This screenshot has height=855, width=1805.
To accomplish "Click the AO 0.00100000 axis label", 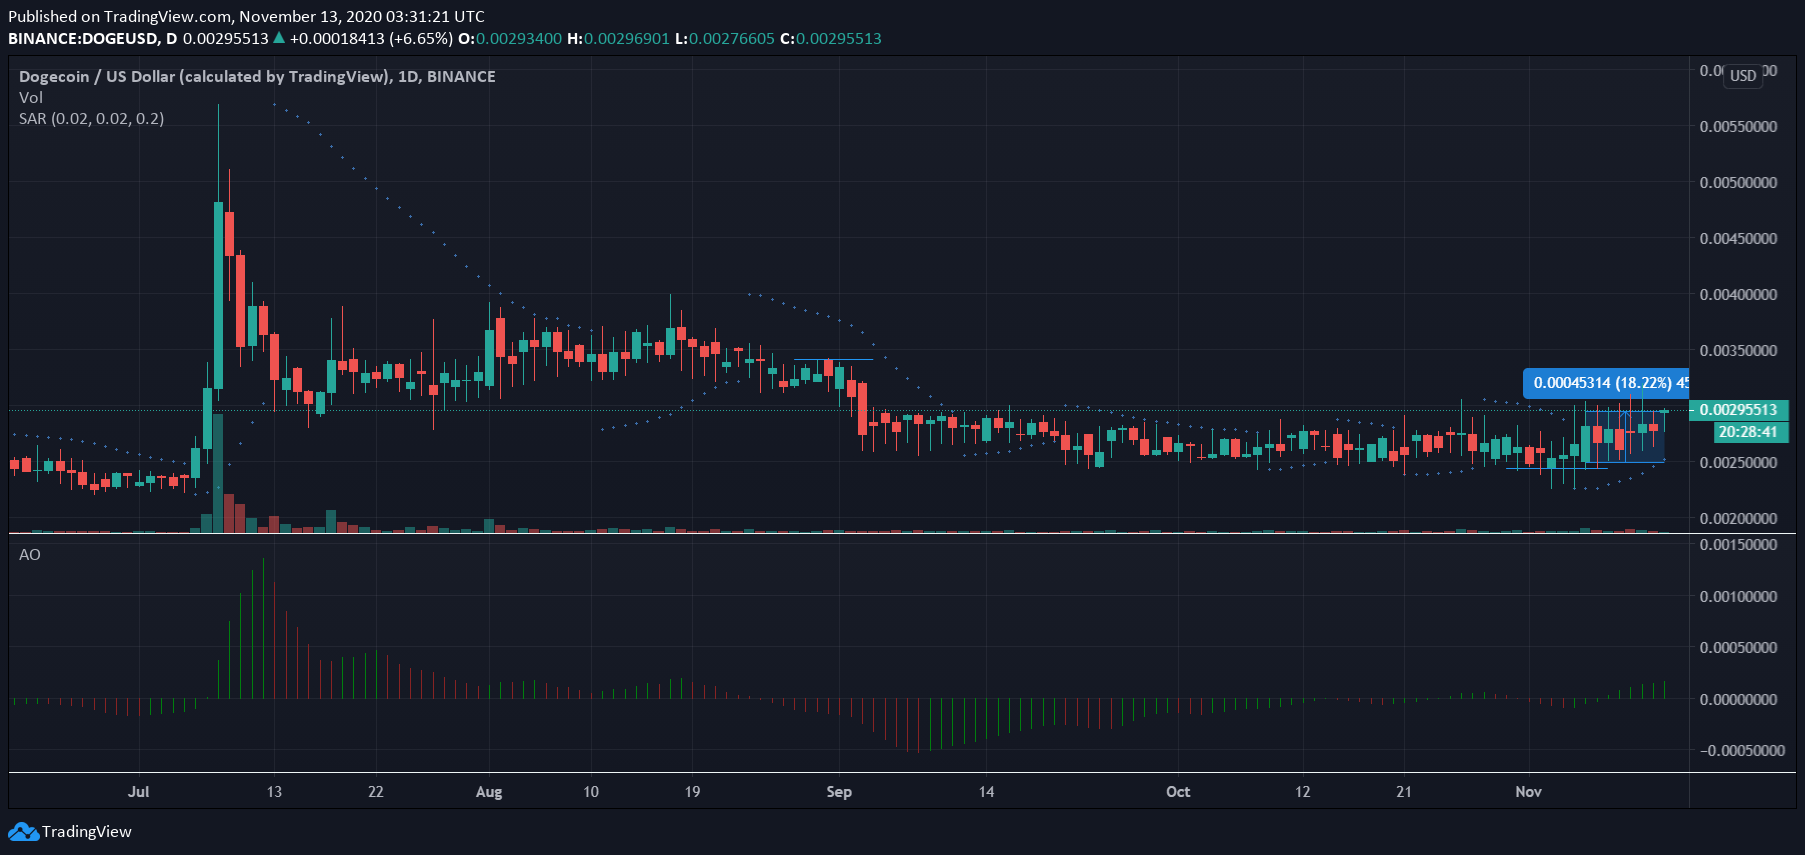I will coord(1739,597).
